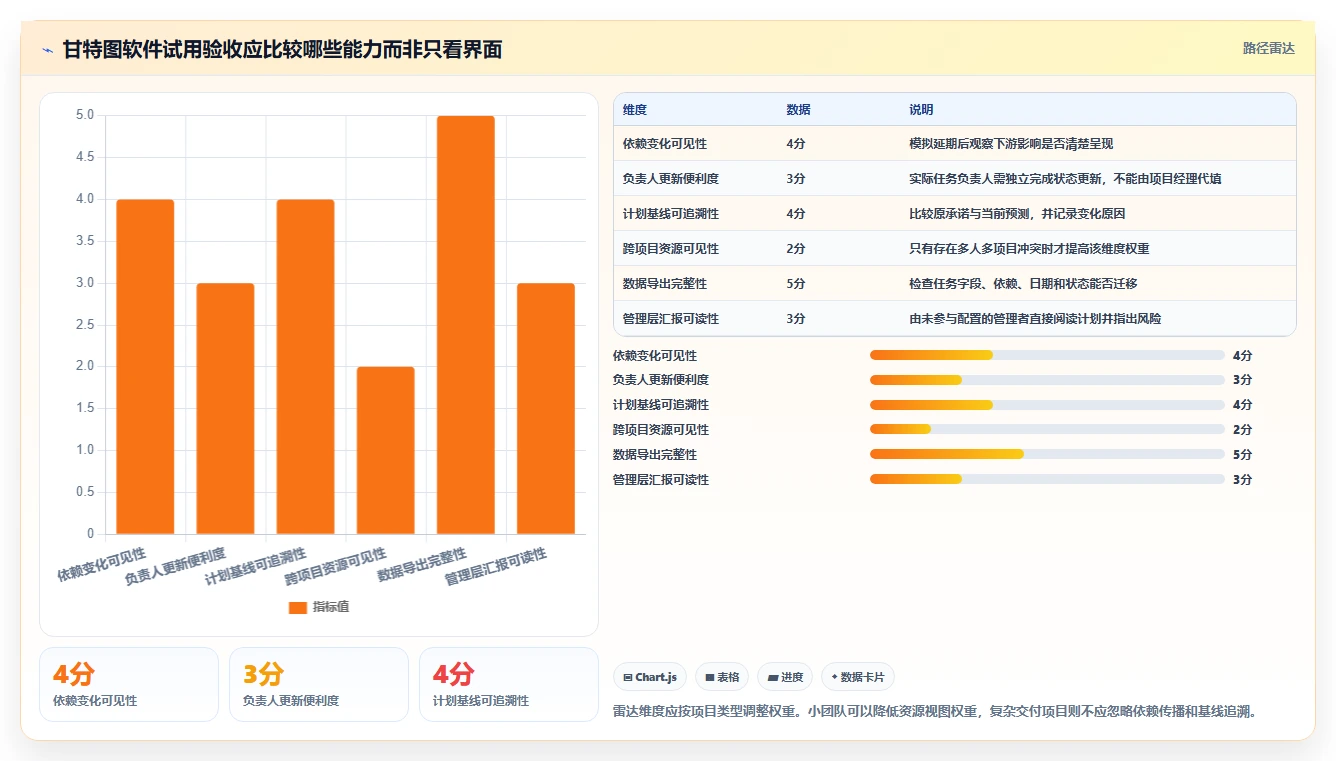Click the 数据导出完整性 x-axis label

point(422,565)
